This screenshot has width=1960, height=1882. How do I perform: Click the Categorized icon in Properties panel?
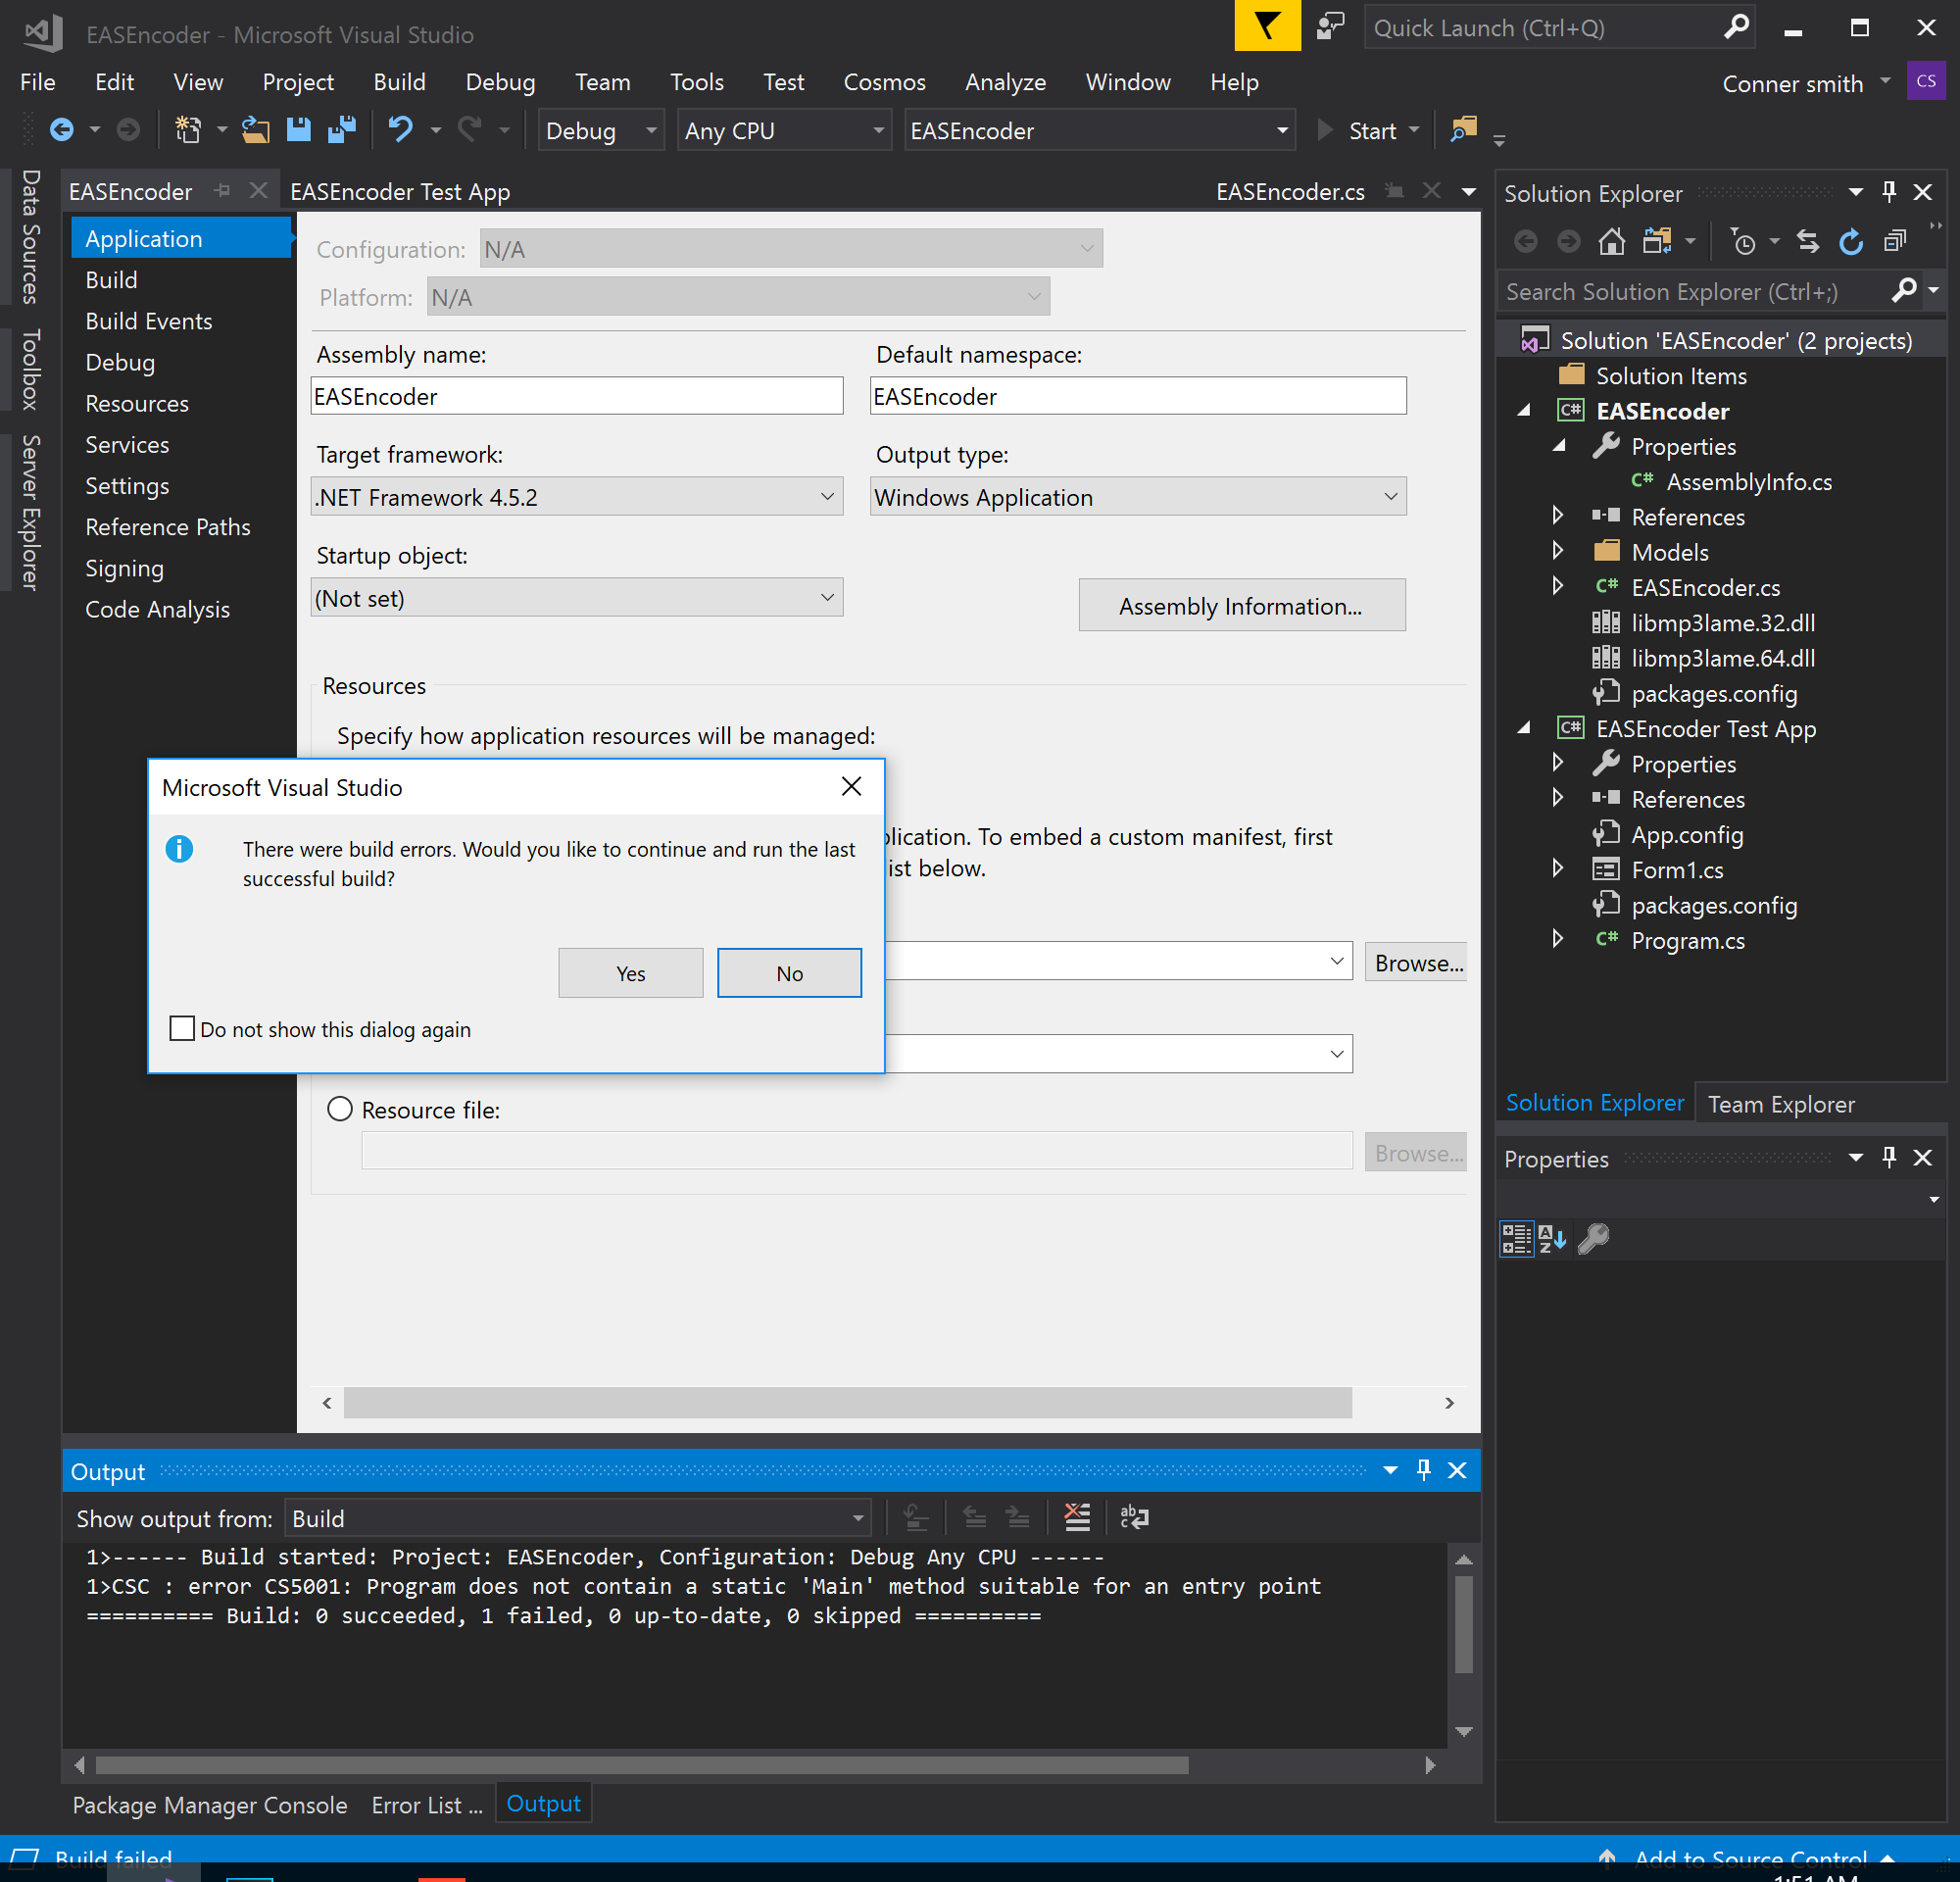[1516, 1238]
